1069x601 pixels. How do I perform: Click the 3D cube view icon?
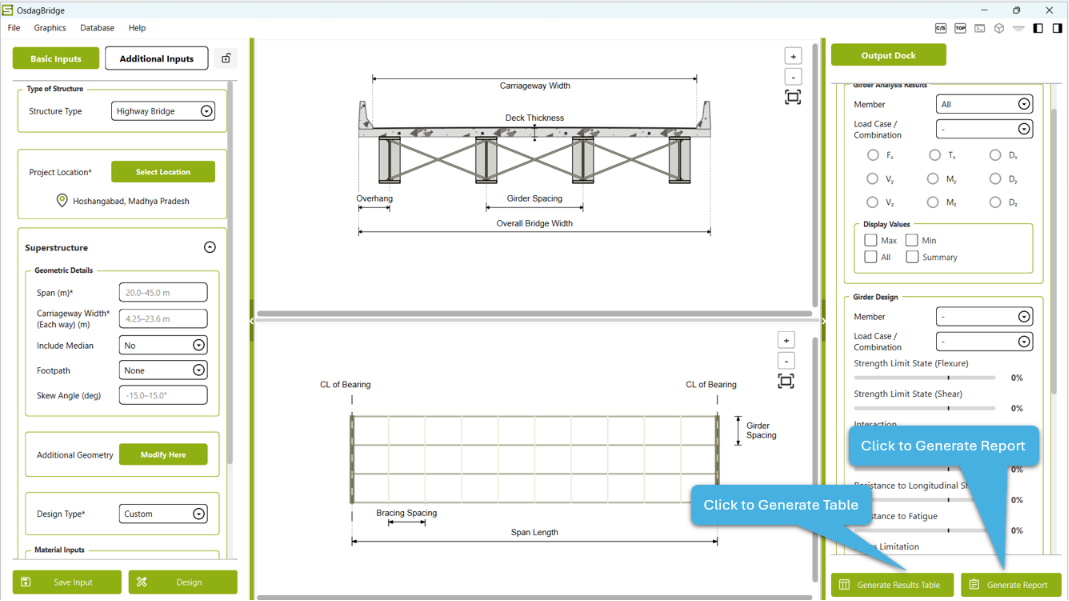pyautogui.click(x=999, y=28)
